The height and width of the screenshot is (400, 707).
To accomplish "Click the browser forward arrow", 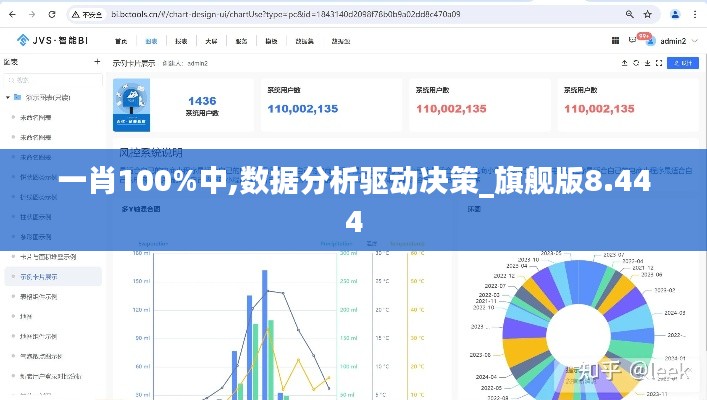I will pyautogui.click(x=32, y=14).
